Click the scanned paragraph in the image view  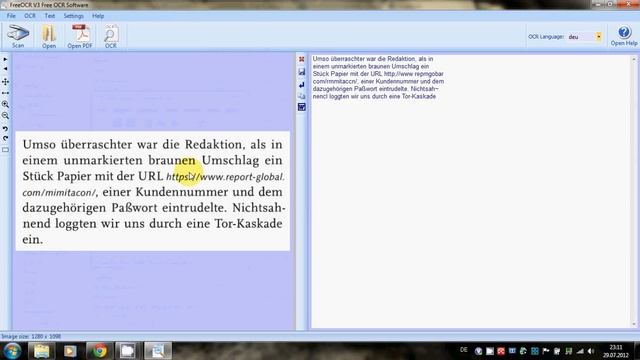(153, 191)
